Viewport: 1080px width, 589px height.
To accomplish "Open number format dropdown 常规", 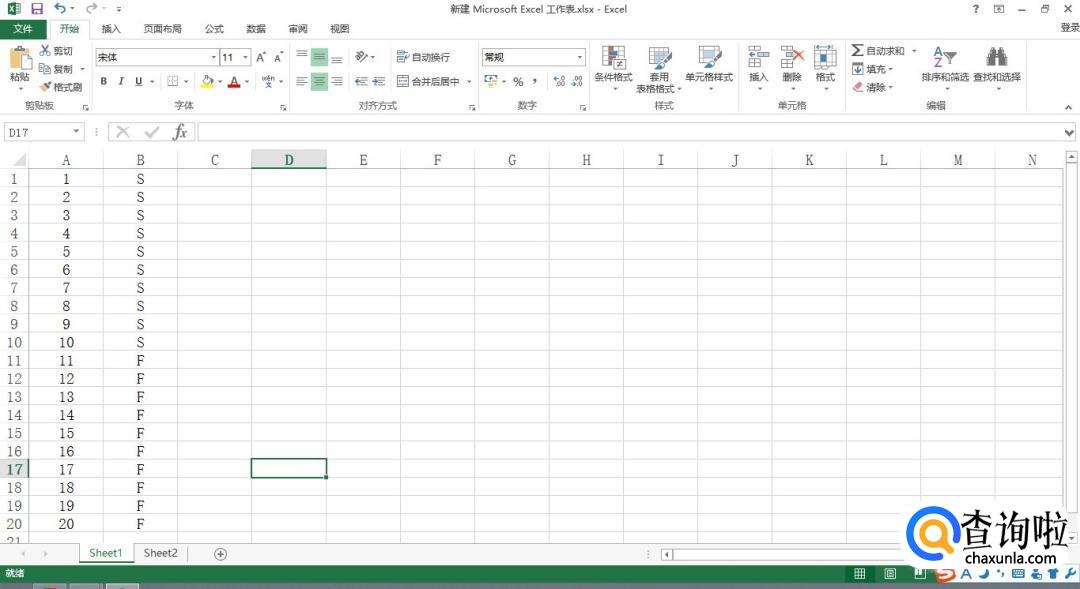I will (x=580, y=57).
